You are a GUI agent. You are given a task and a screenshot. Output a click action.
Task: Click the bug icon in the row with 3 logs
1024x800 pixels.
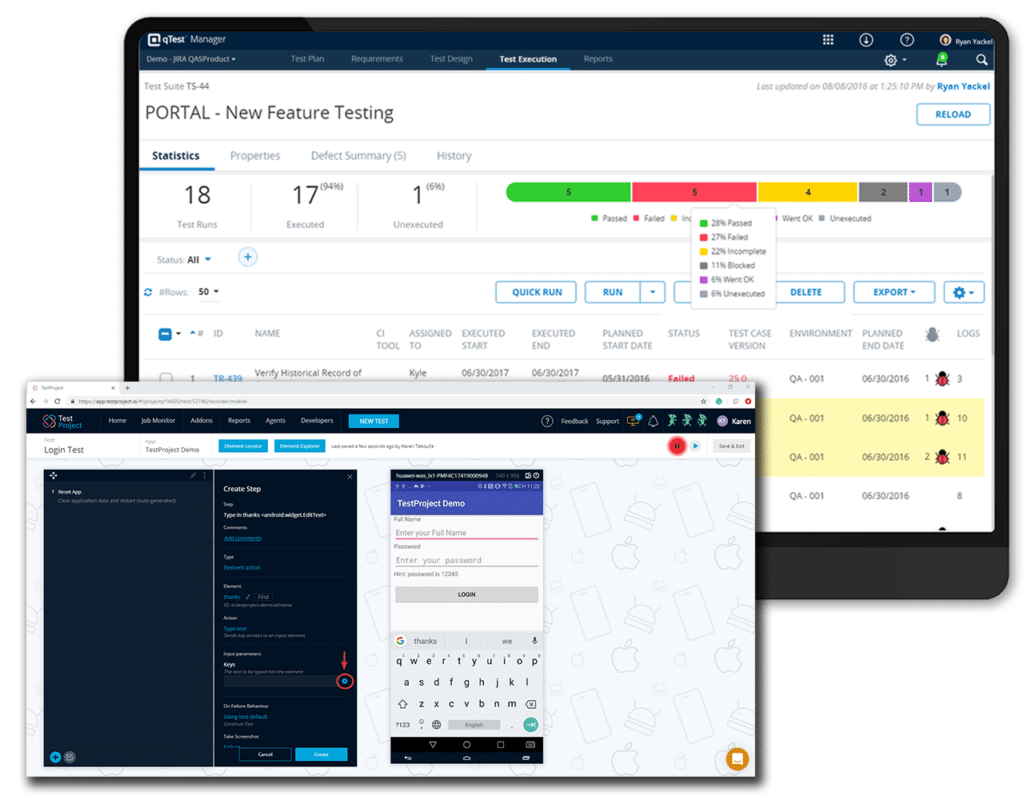click(942, 379)
